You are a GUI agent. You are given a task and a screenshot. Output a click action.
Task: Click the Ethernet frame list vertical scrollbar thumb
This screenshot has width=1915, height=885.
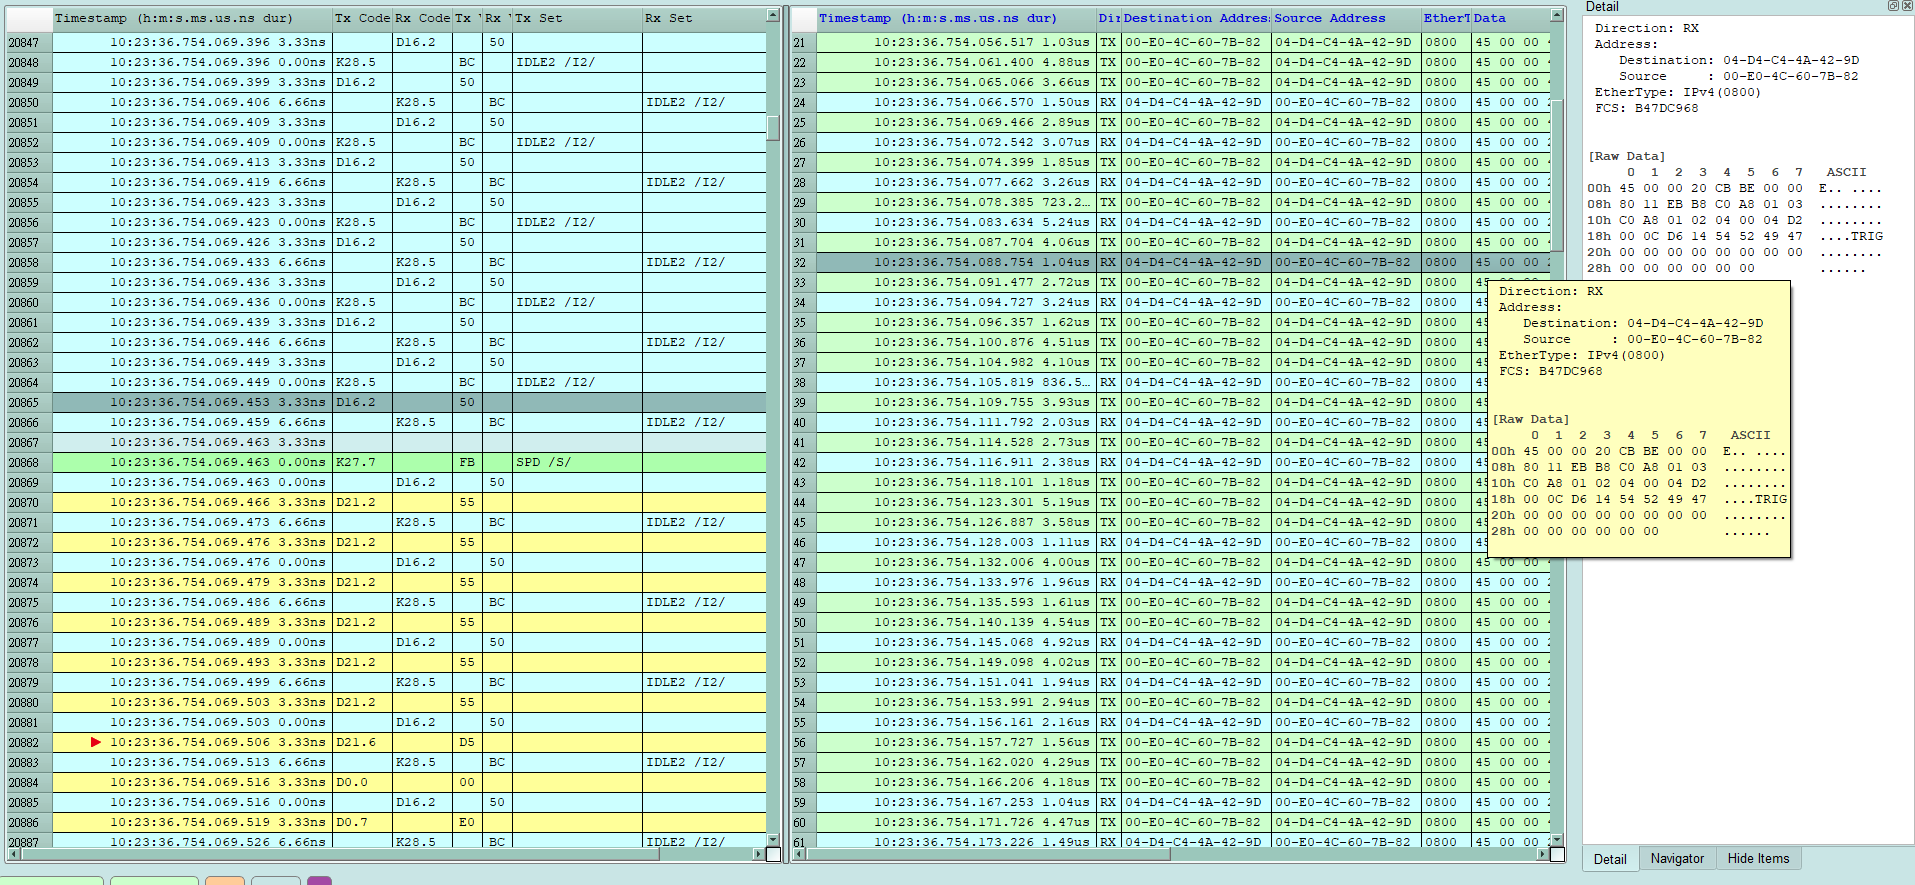click(x=1557, y=175)
